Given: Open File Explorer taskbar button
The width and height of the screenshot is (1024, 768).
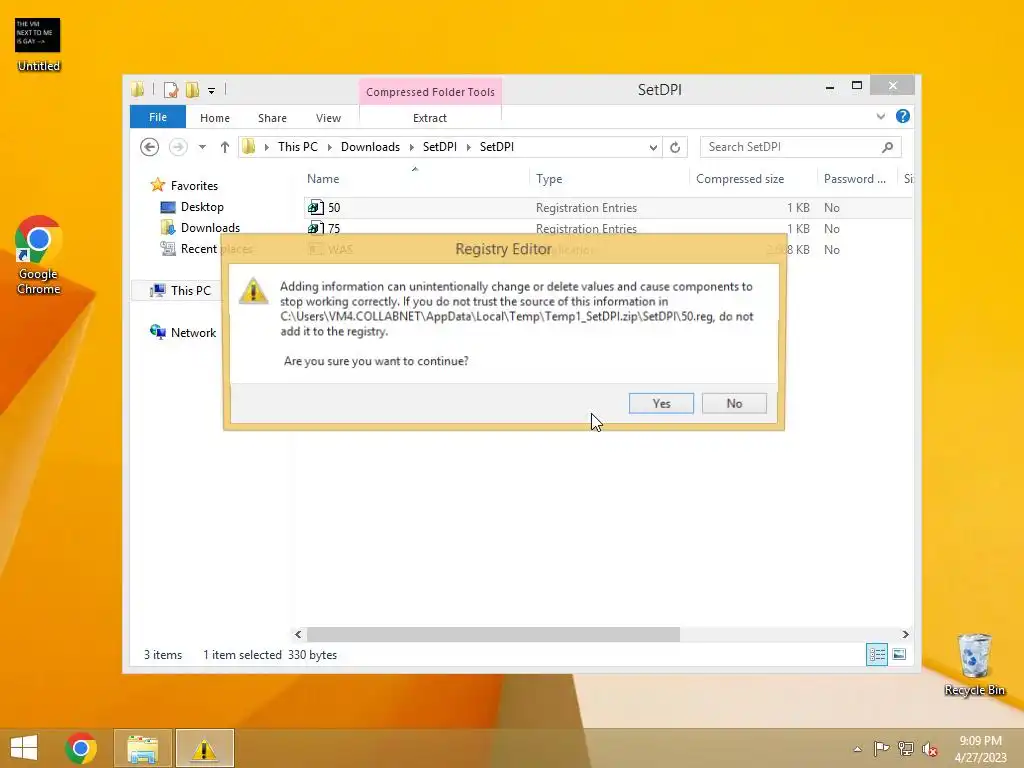Looking at the screenshot, I should [x=142, y=748].
